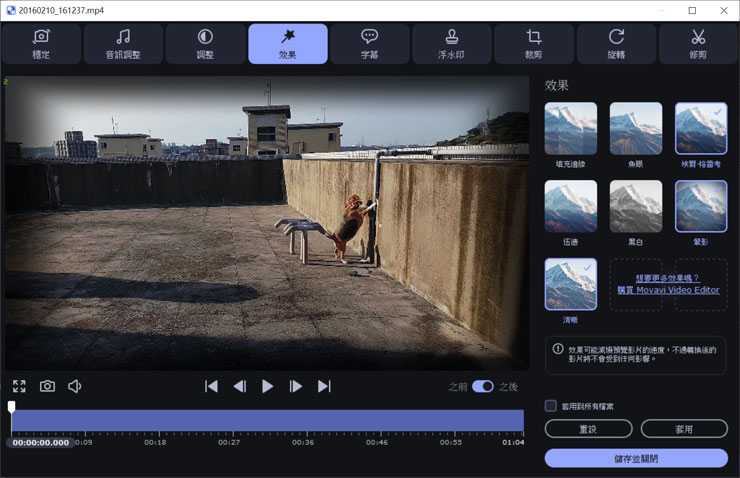Click the 儲存並關閉 save and close button
The width and height of the screenshot is (740, 478).
(x=636, y=458)
